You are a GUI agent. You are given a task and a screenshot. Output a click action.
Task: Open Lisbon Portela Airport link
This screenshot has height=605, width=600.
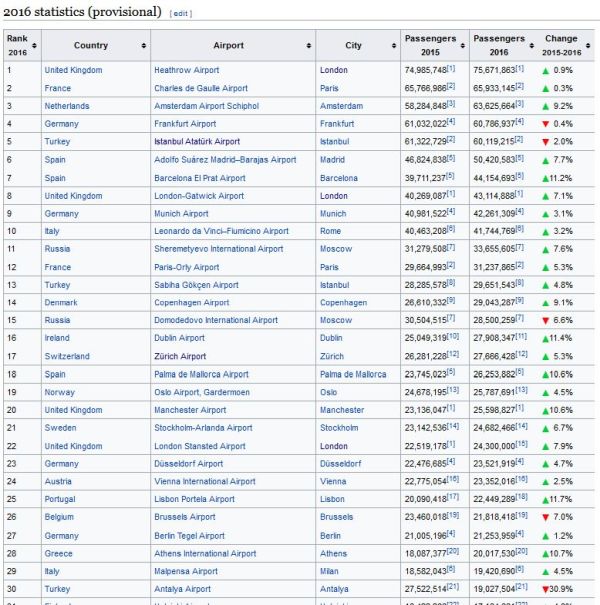194,499
